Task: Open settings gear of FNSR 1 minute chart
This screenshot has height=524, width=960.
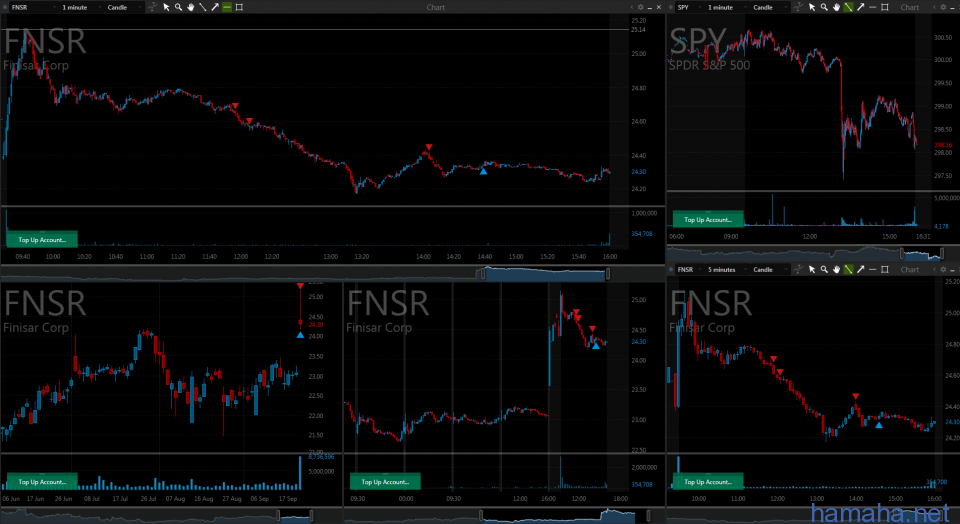Action: coord(640,7)
